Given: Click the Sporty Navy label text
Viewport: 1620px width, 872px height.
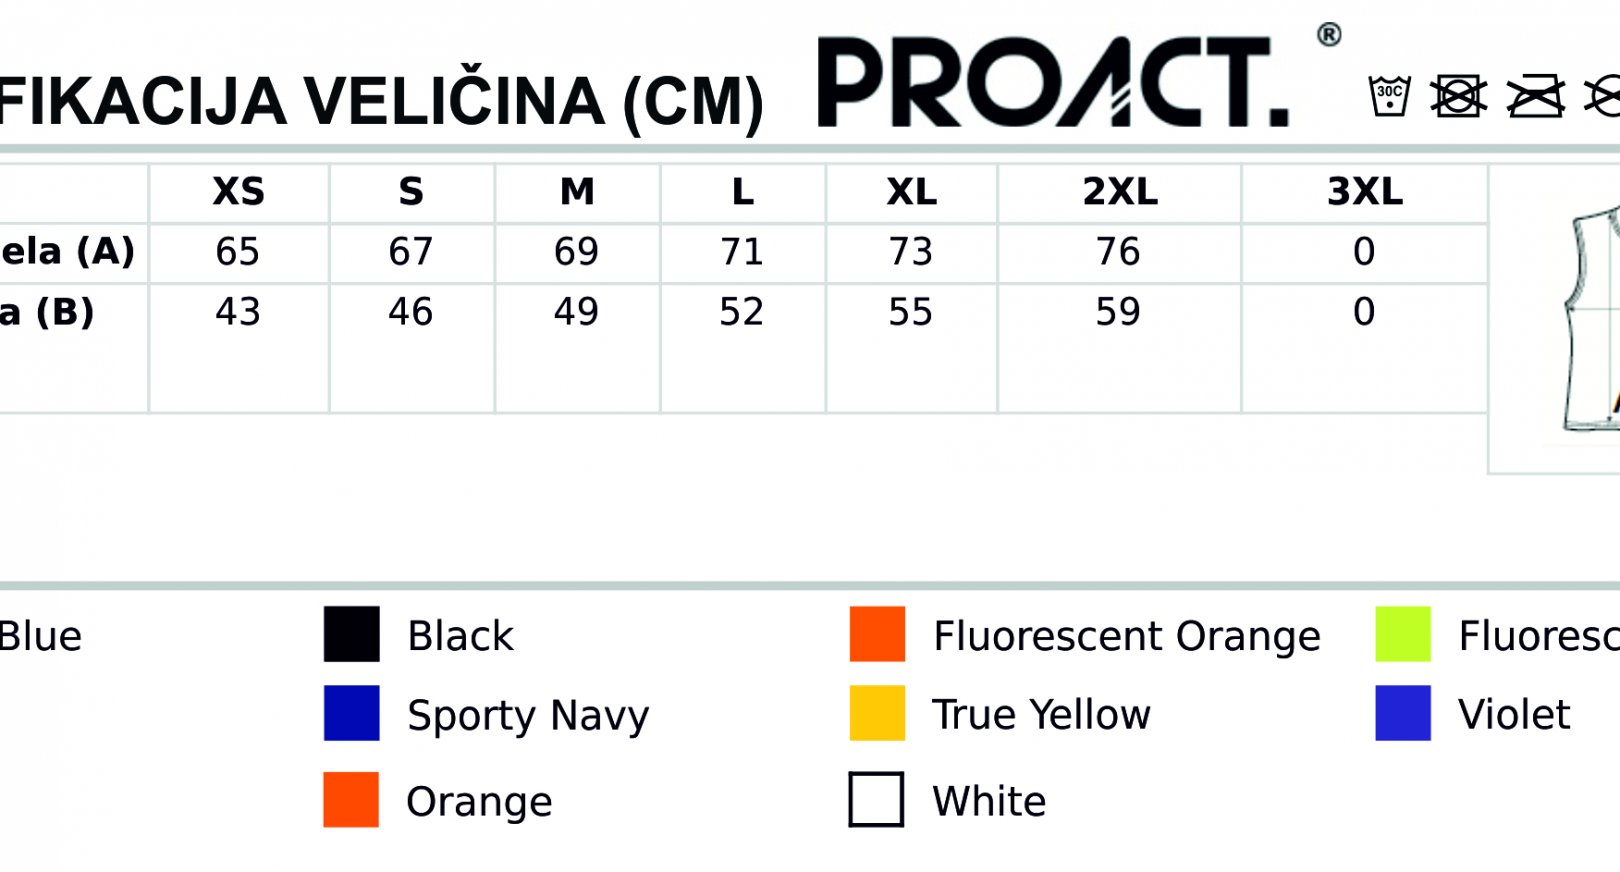Looking at the screenshot, I should 528,717.
